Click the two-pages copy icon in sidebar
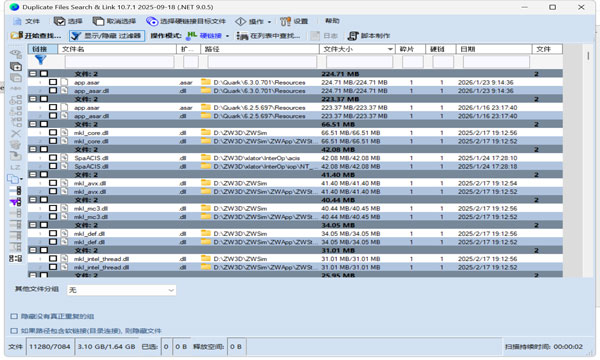Viewport: 600px width, 360px height. 14,179
